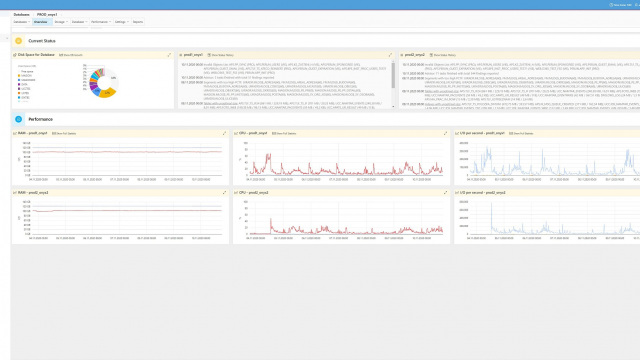Expand the Disk Space for Database panel
640x360 pixels.
coord(169,55)
